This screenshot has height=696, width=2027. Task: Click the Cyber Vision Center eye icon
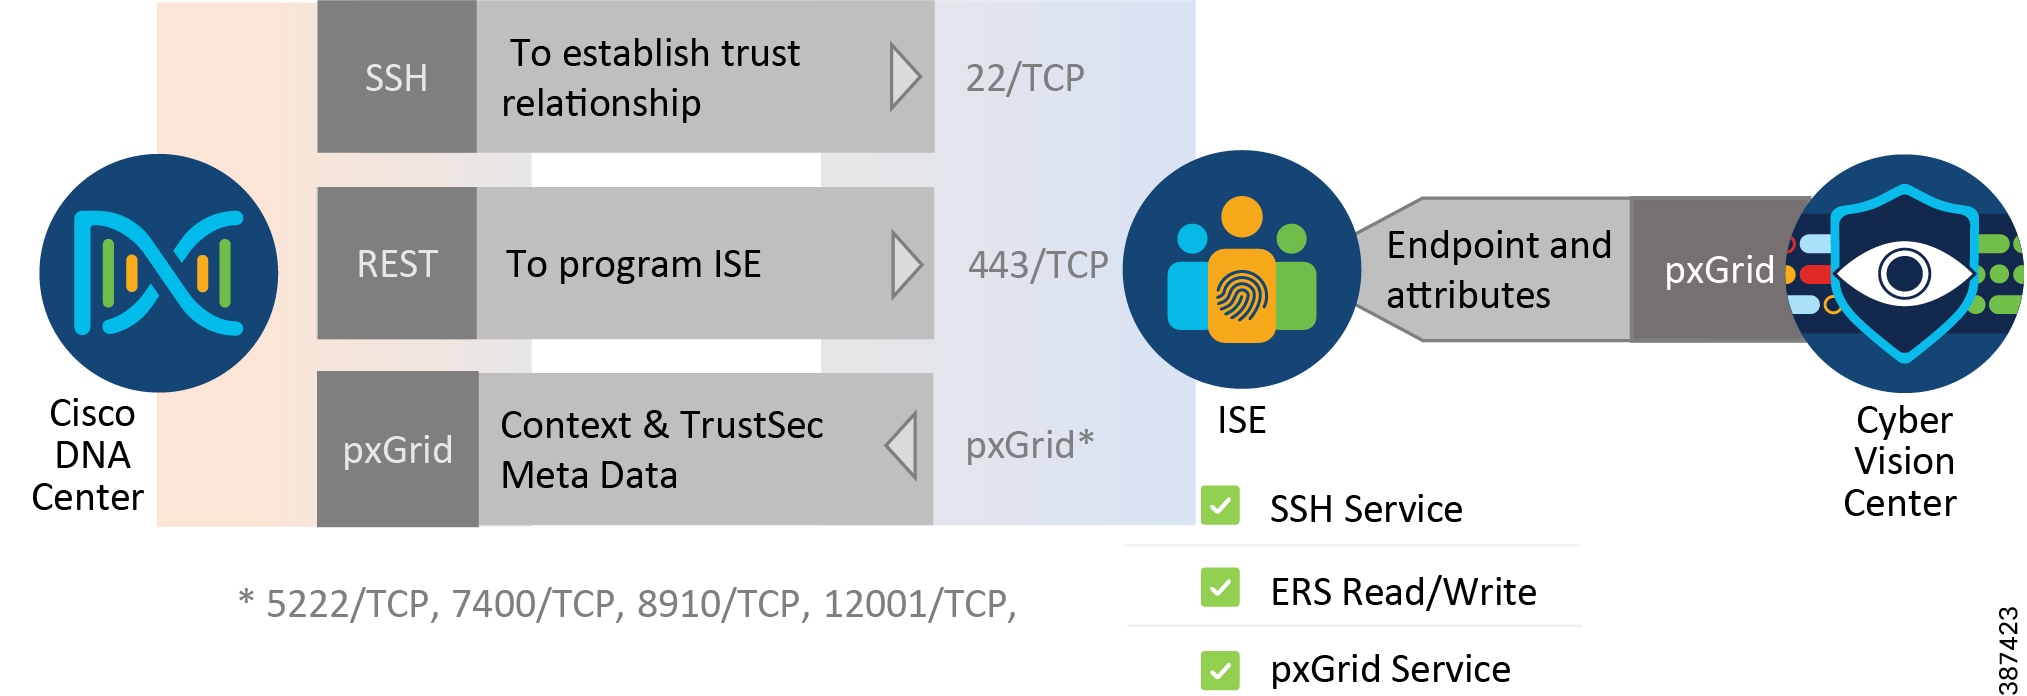(x=1904, y=272)
